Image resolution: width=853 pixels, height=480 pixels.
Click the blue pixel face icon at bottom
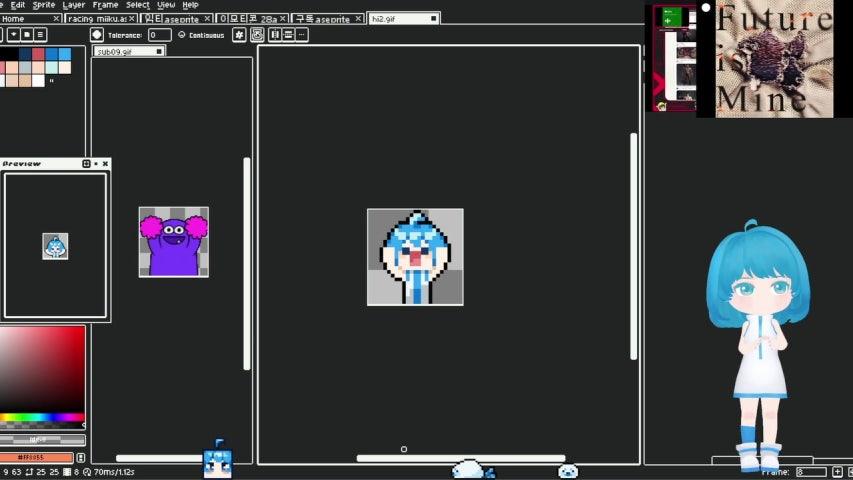pyautogui.click(x=218, y=460)
